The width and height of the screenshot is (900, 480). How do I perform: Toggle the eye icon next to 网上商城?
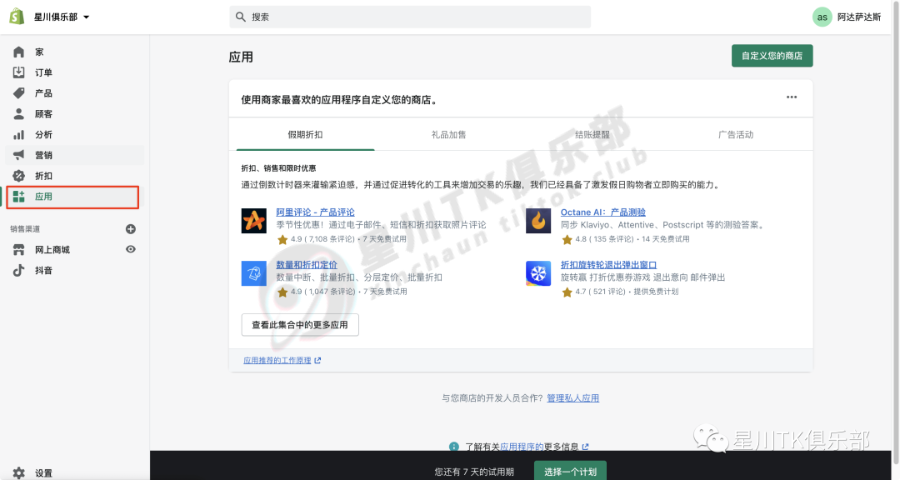tap(131, 249)
